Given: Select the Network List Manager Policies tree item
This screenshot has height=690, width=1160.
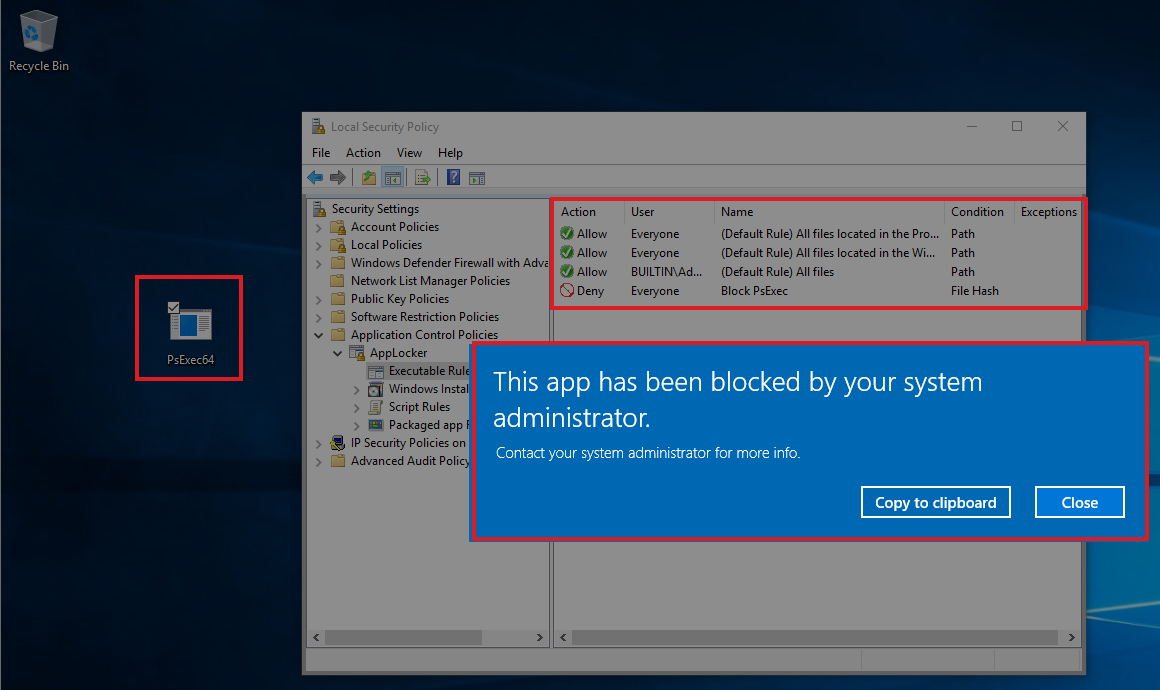Looking at the screenshot, I should coord(430,281).
